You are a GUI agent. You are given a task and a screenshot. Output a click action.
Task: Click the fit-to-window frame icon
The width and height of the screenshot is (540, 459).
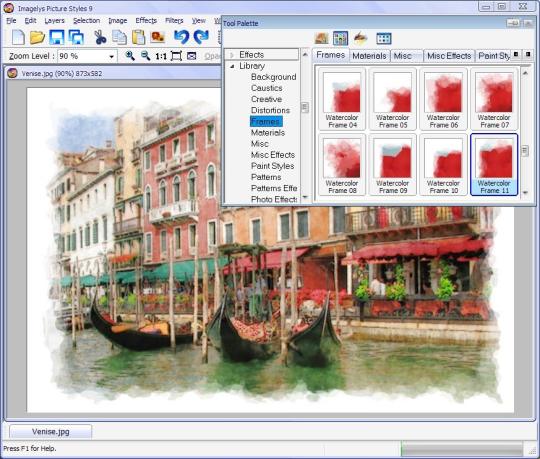click(176, 56)
